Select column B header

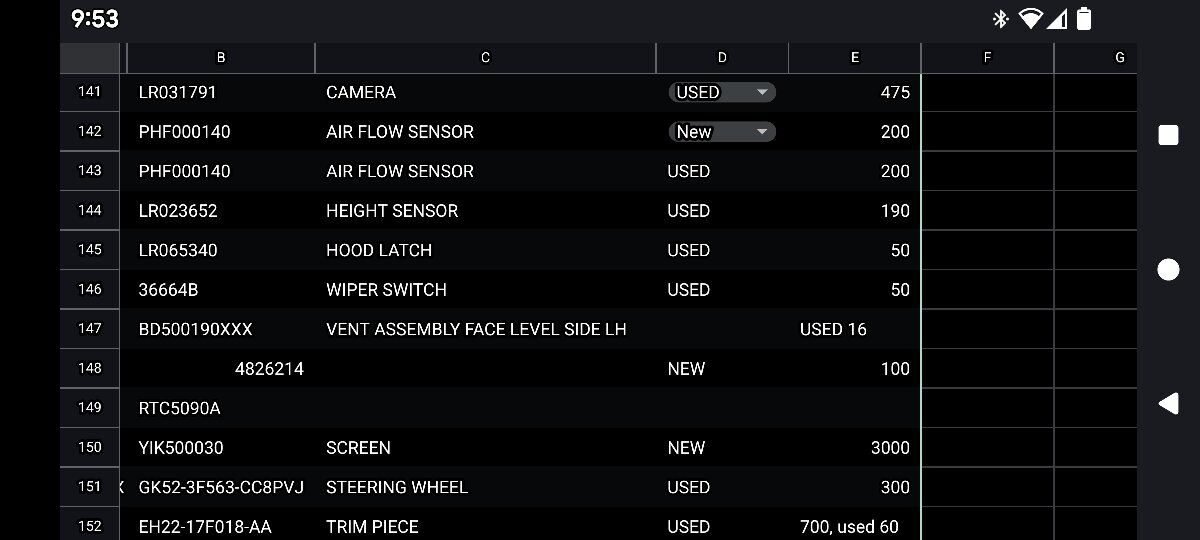tap(221, 58)
